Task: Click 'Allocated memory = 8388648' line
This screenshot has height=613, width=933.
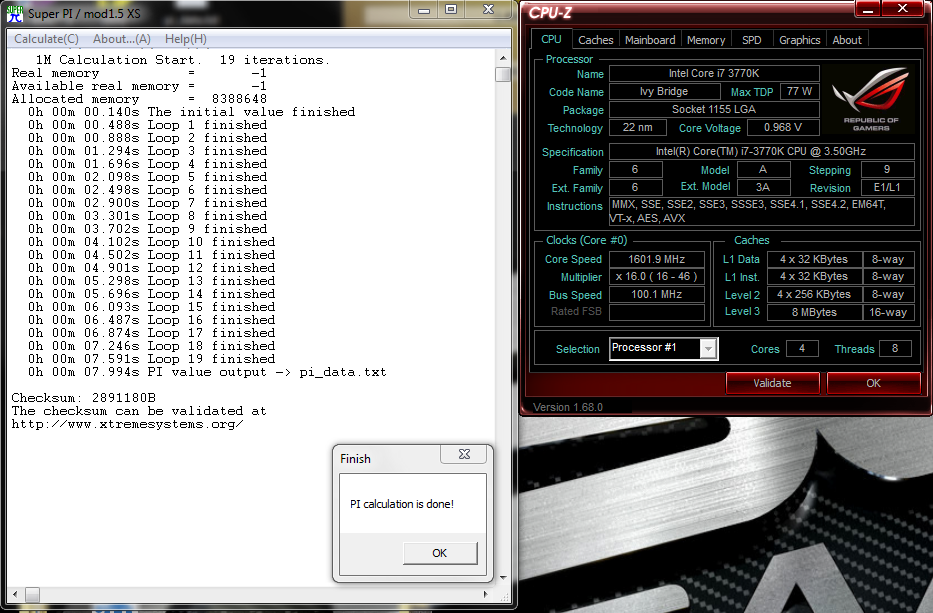Action: pyautogui.click(x=139, y=99)
